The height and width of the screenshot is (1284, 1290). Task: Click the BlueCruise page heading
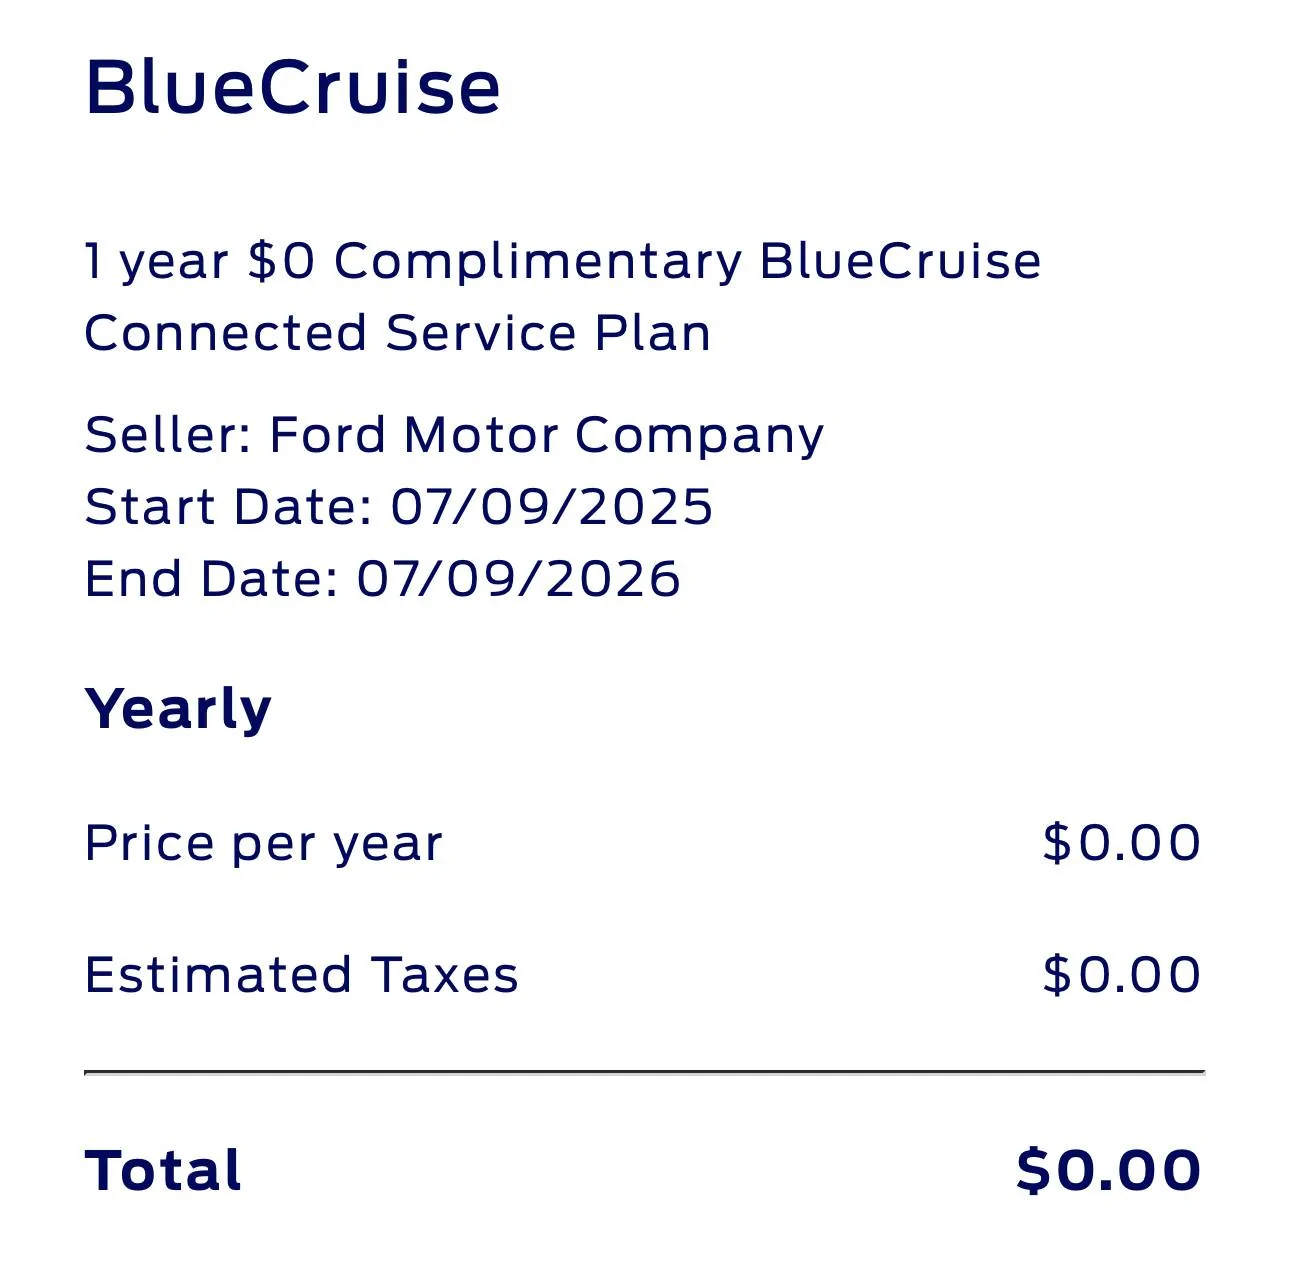click(293, 87)
